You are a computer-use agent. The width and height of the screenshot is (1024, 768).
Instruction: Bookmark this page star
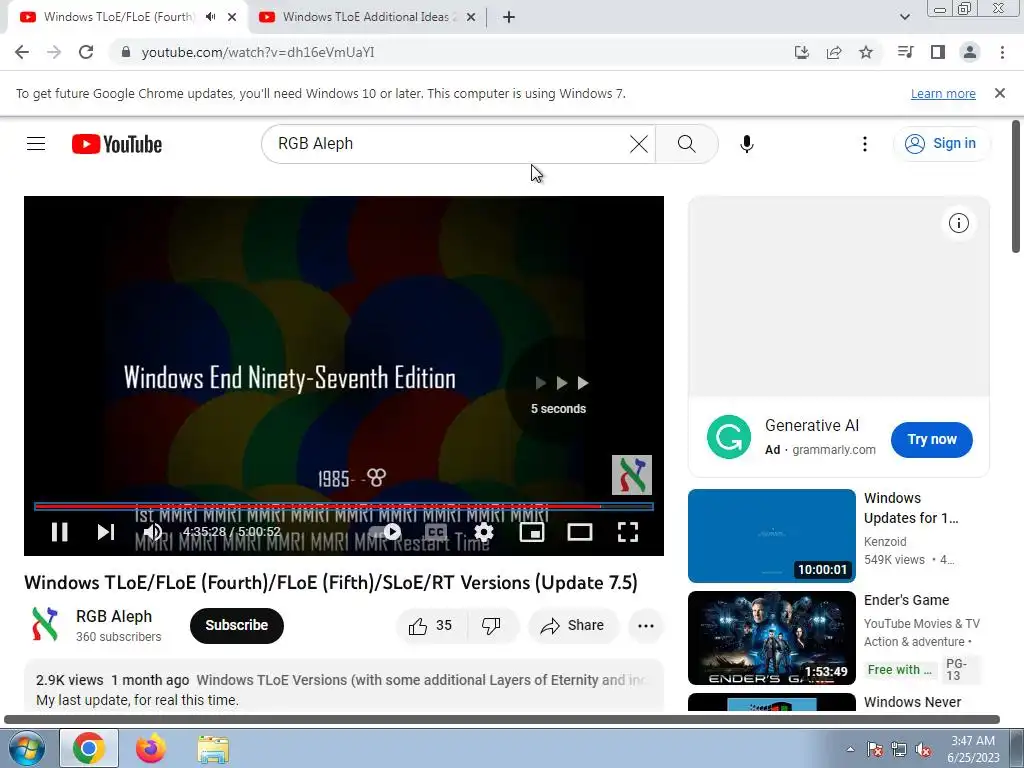(x=866, y=52)
